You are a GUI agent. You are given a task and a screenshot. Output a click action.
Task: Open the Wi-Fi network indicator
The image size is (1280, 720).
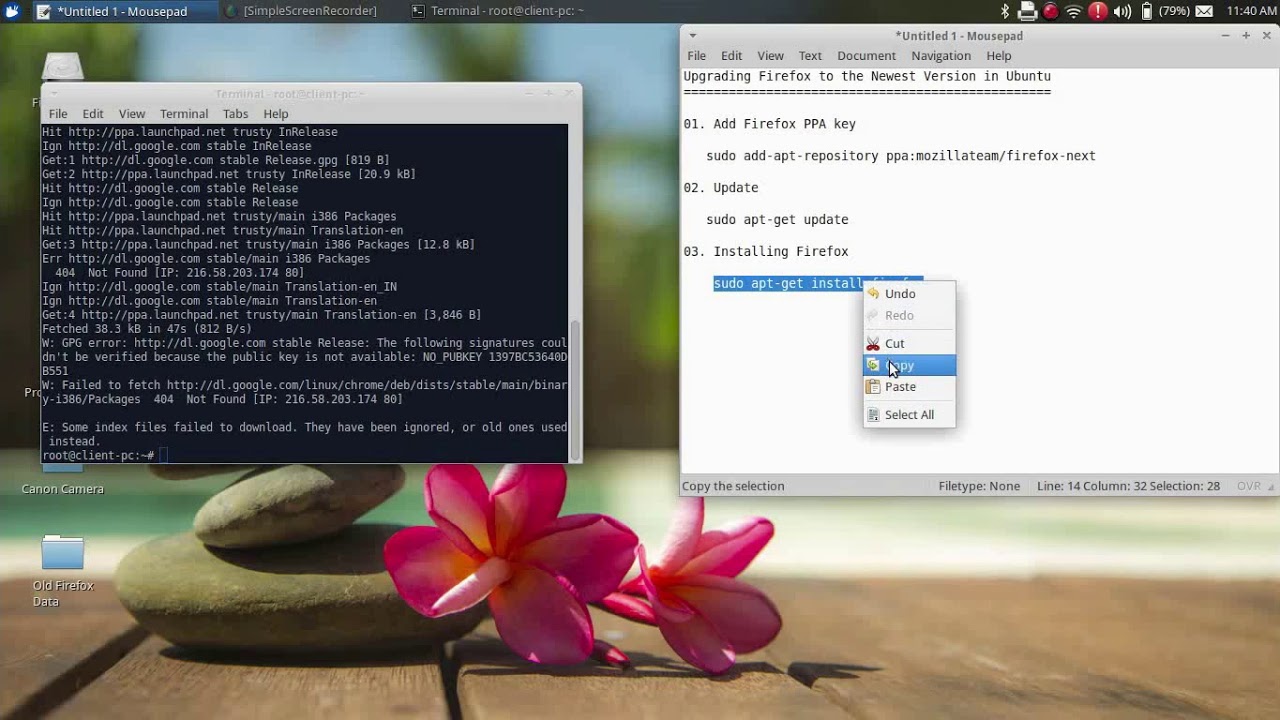tap(1074, 11)
